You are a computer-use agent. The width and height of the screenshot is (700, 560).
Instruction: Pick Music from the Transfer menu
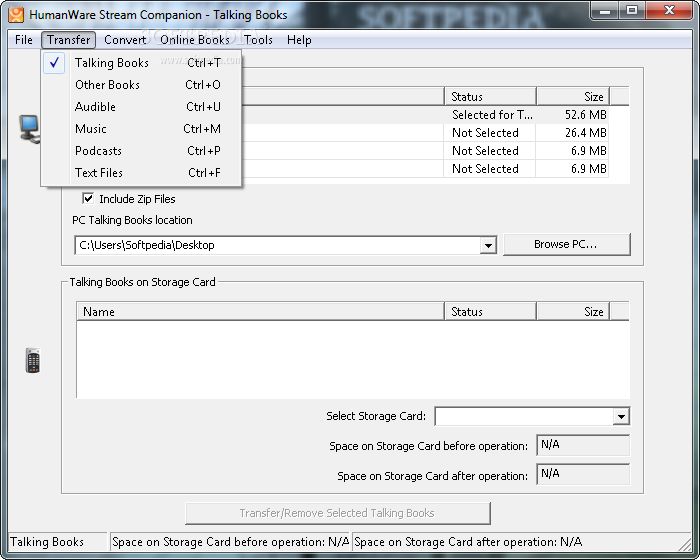tap(142, 129)
